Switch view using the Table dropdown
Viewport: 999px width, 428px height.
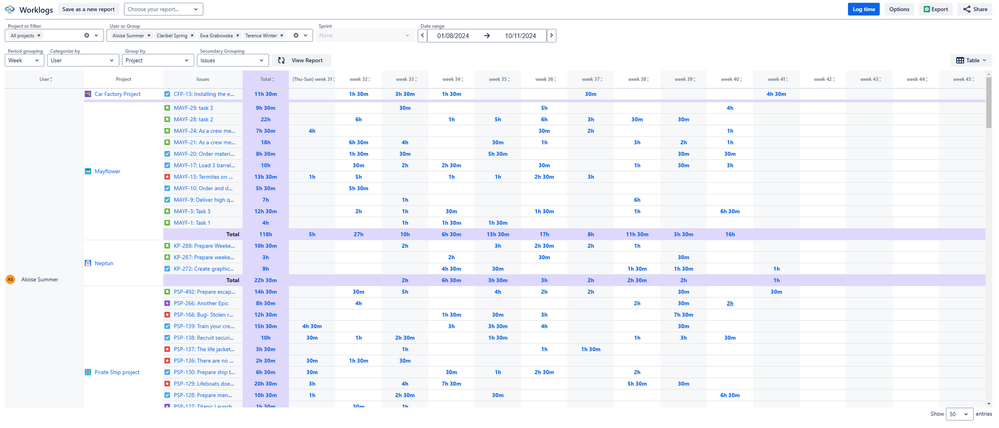tap(971, 61)
